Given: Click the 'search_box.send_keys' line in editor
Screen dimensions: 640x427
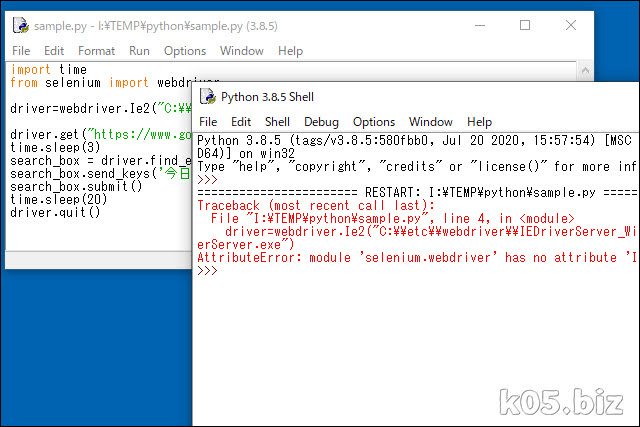Looking at the screenshot, I should tap(100, 173).
